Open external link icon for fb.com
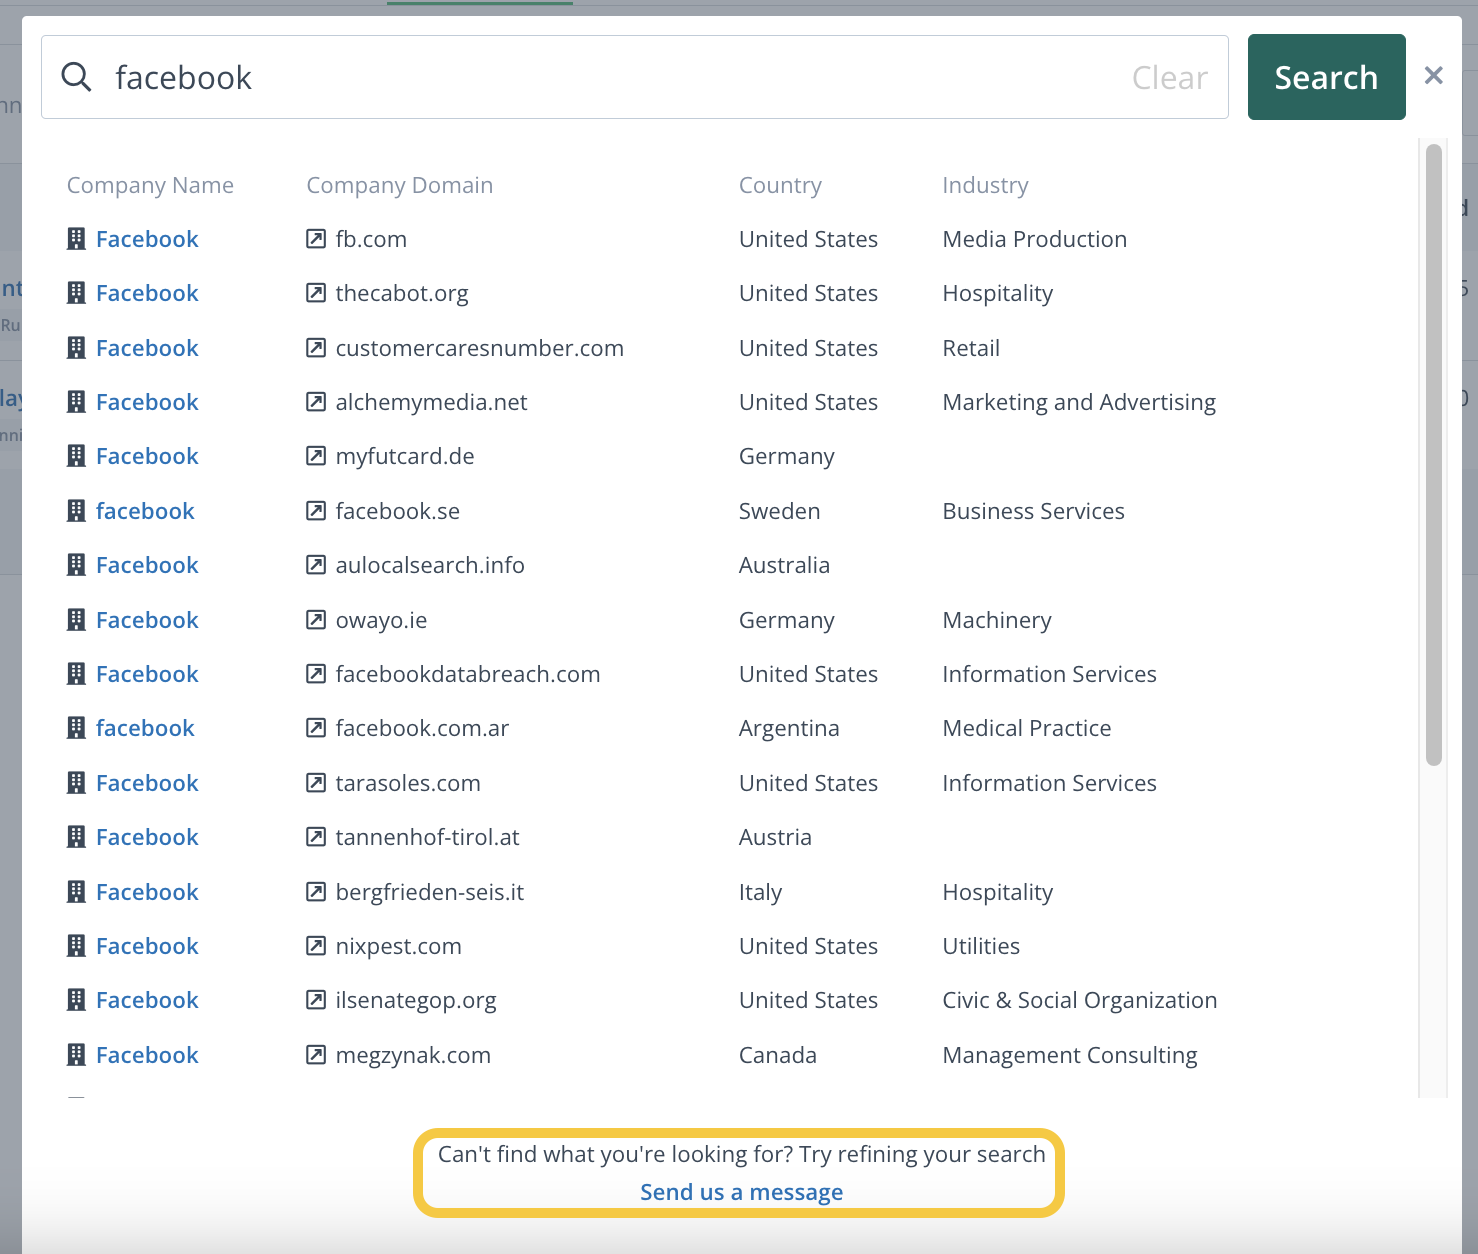1478x1254 pixels. [316, 239]
